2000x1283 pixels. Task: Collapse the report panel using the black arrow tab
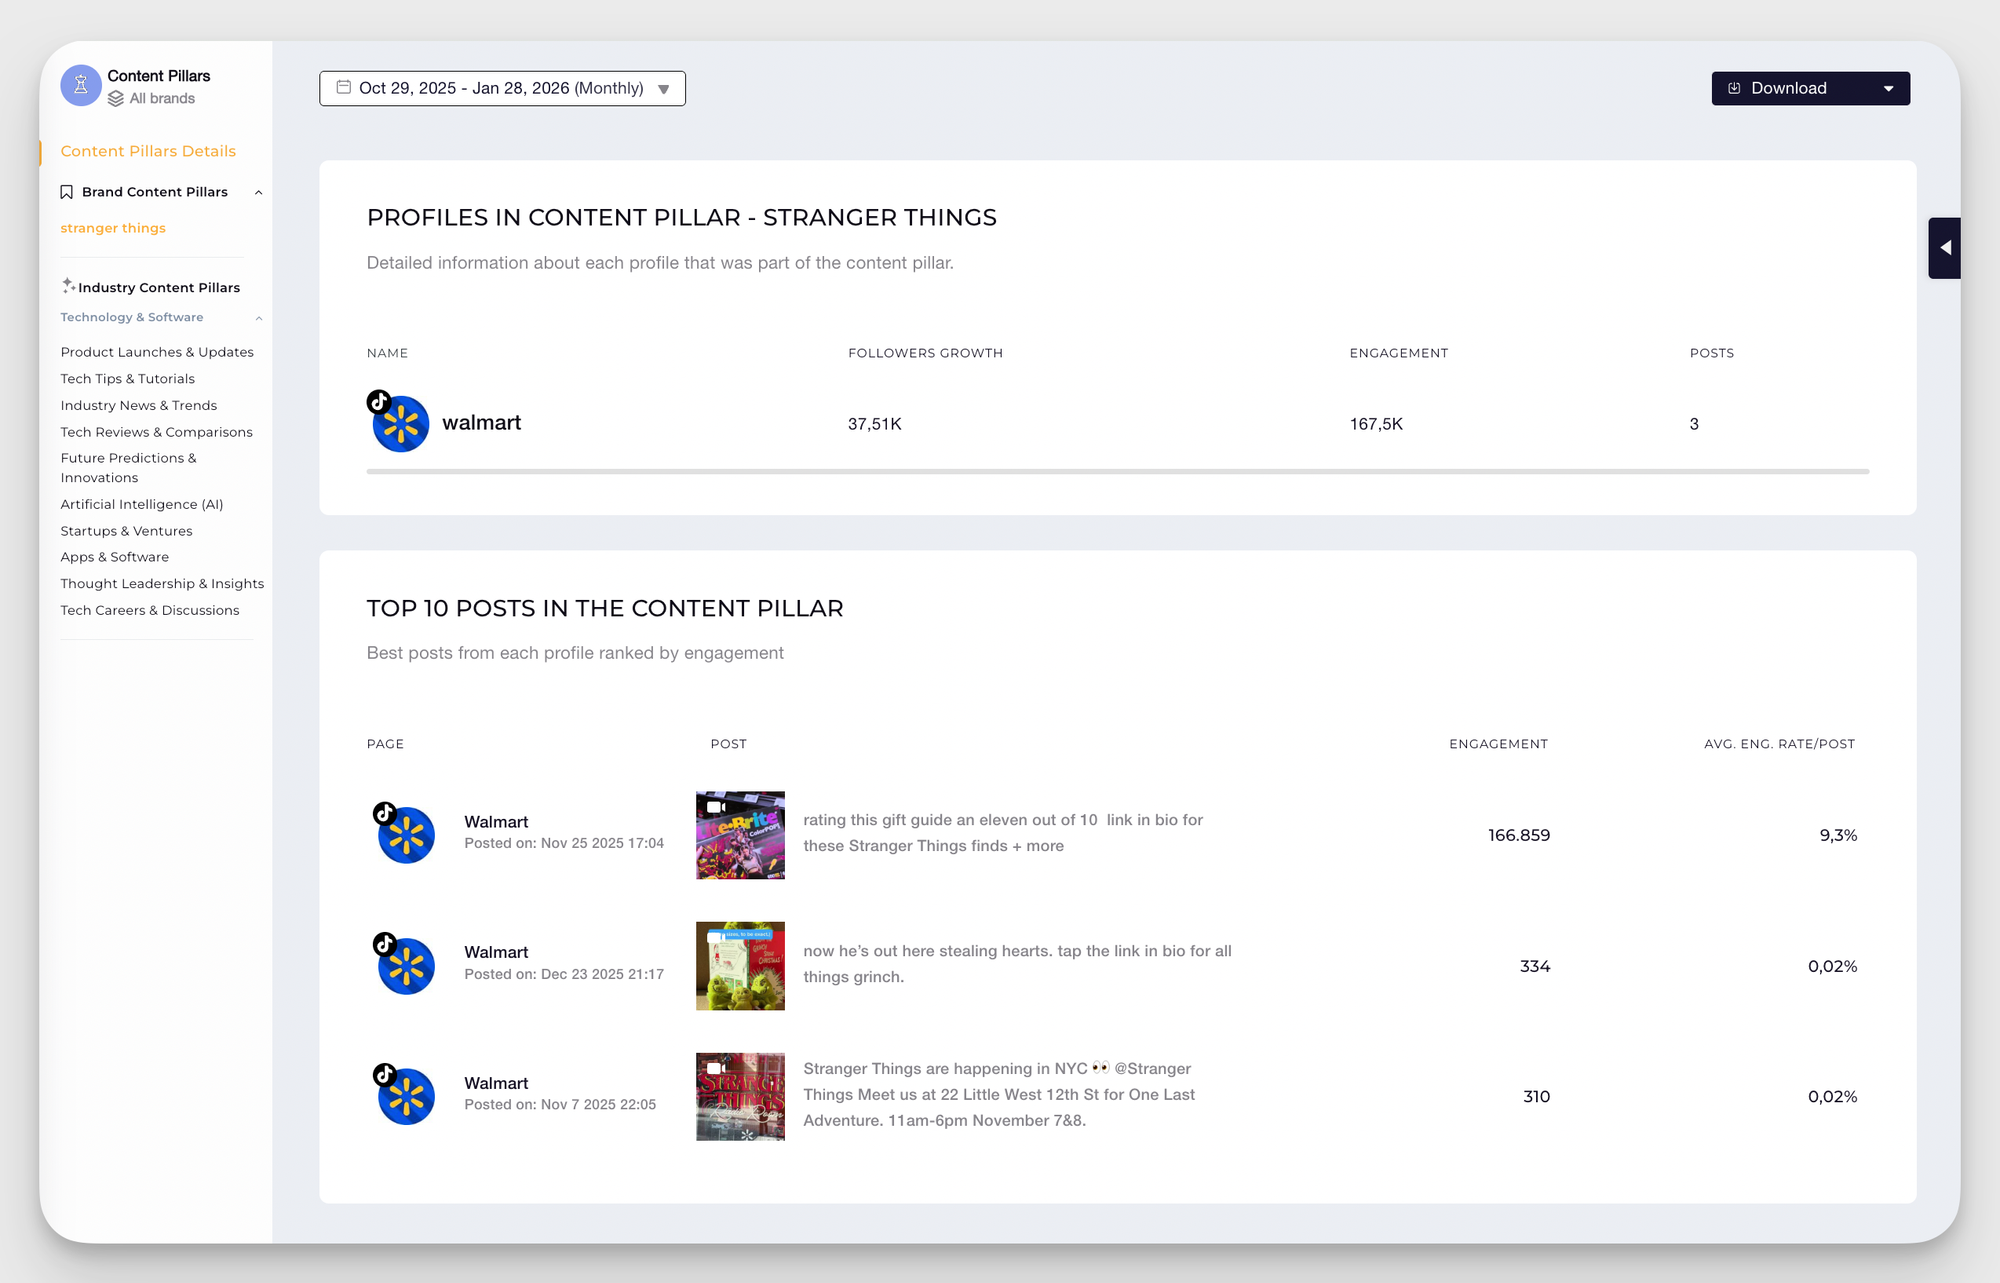1944,247
